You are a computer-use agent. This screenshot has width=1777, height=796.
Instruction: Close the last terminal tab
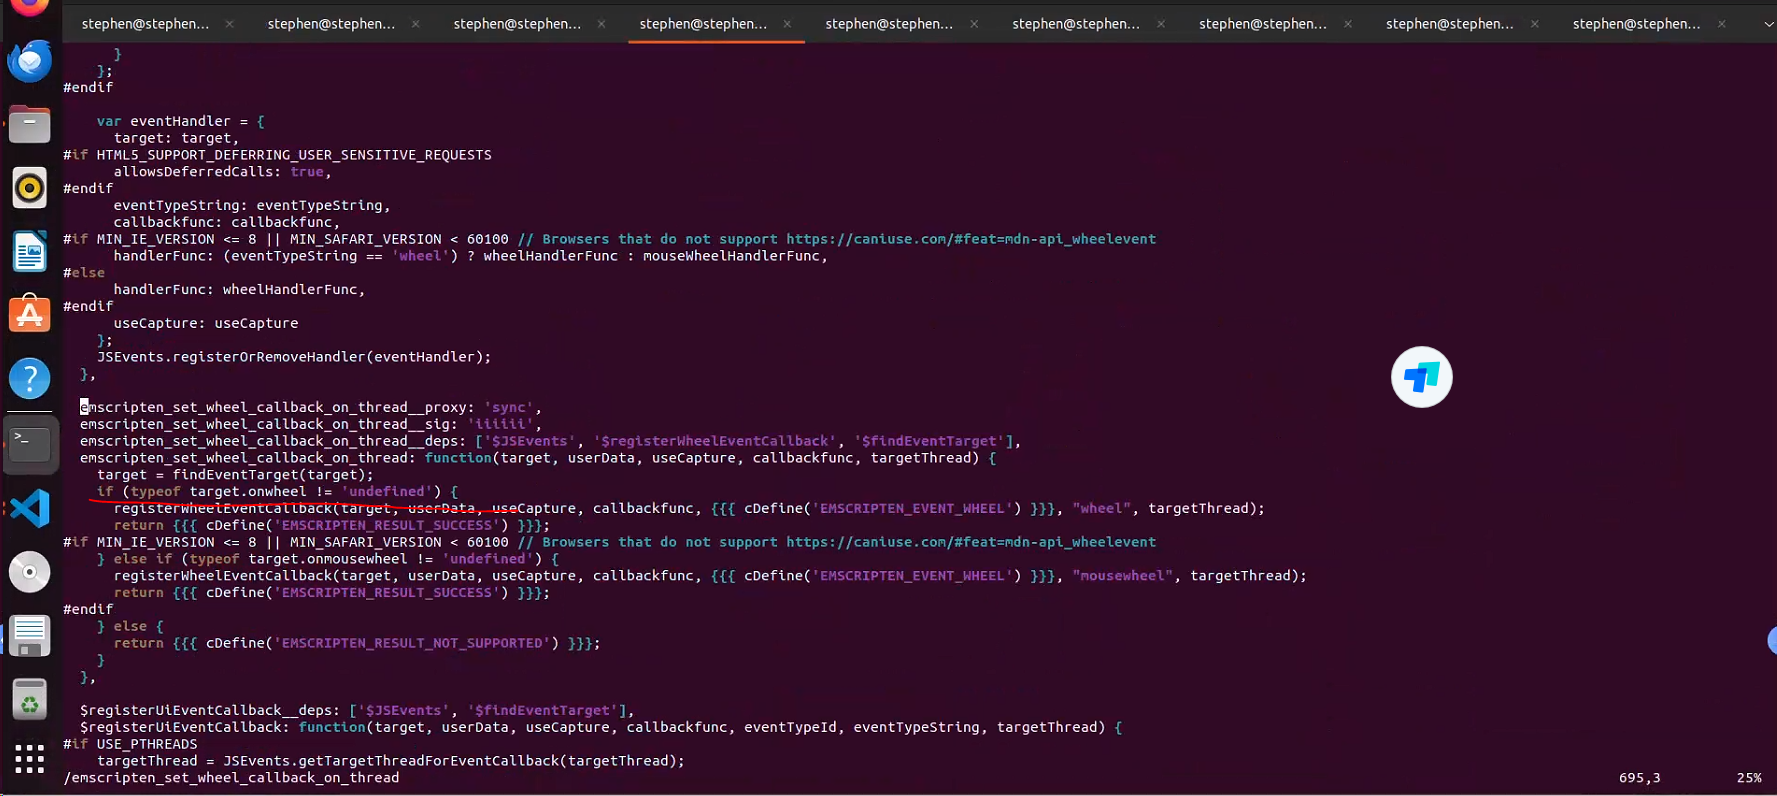[1722, 24]
